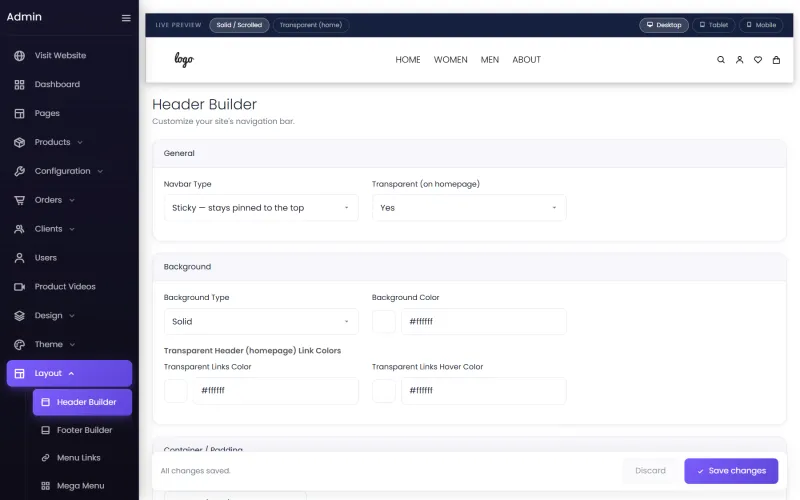Open Menu Links in Layout submenu
The width and height of the screenshot is (800, 500).
click(x=82, y=458)
